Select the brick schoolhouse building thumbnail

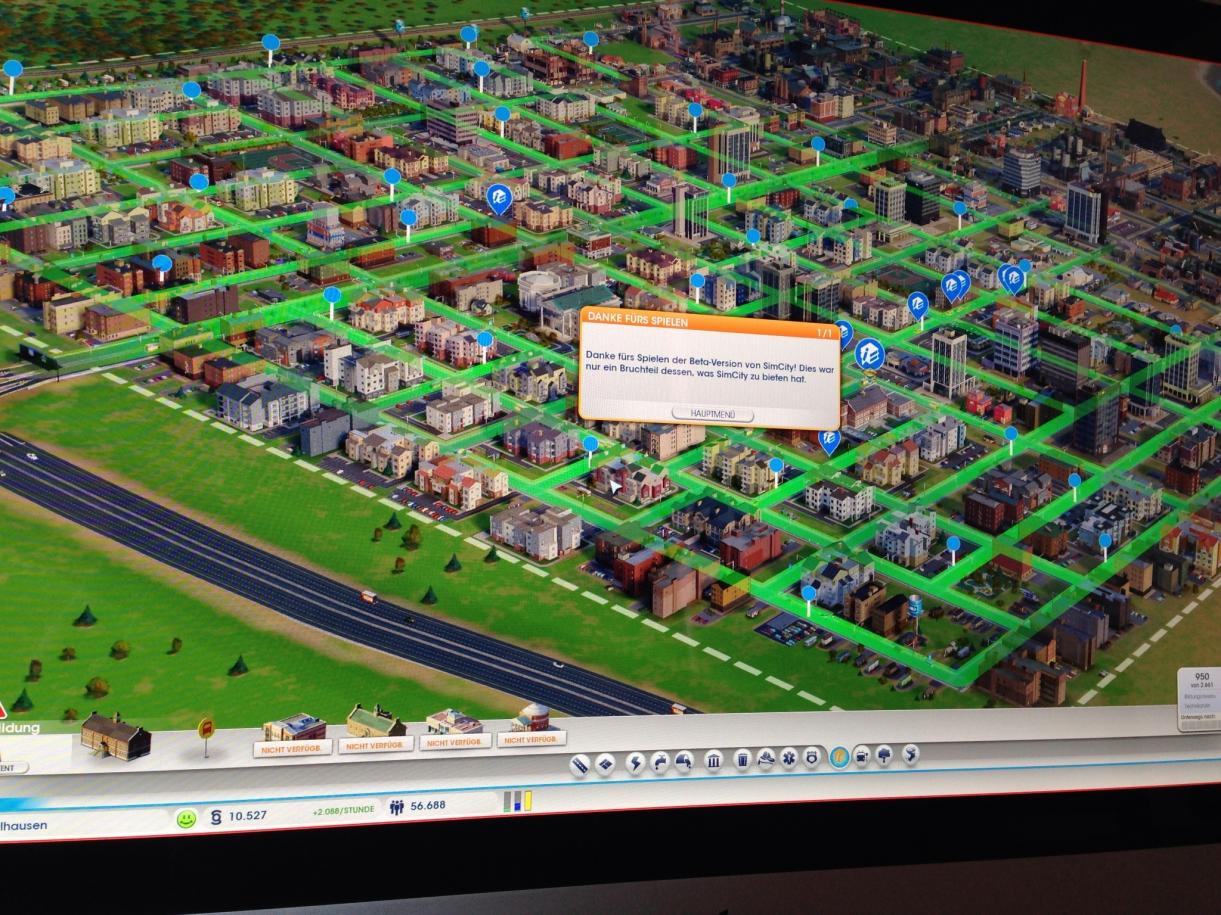click(x=115, y=735)
